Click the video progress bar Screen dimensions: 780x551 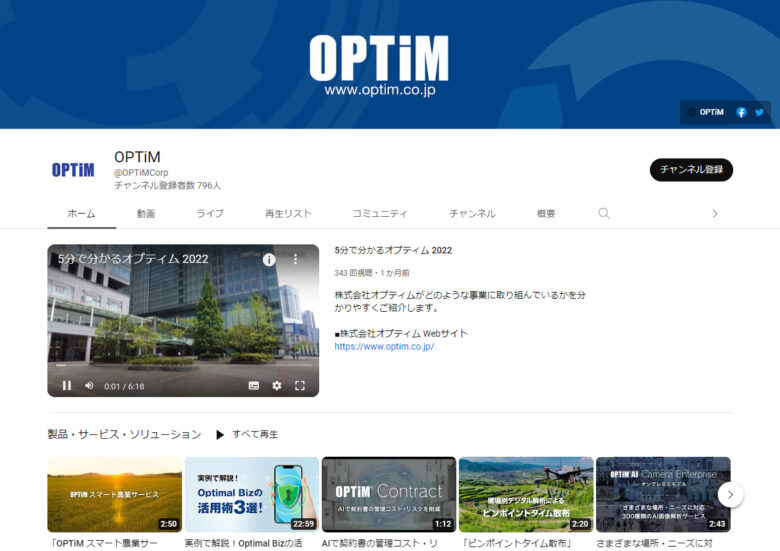183,365
